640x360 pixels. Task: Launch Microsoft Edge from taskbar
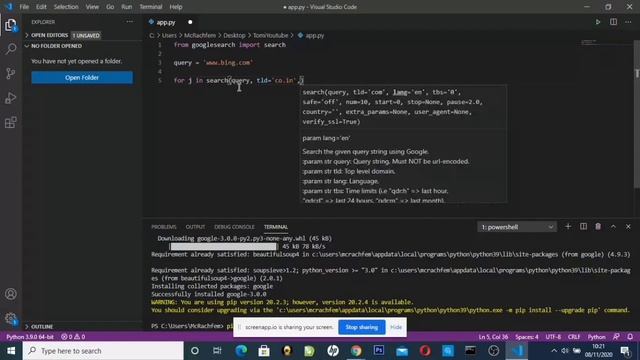(x=241, y=351)
